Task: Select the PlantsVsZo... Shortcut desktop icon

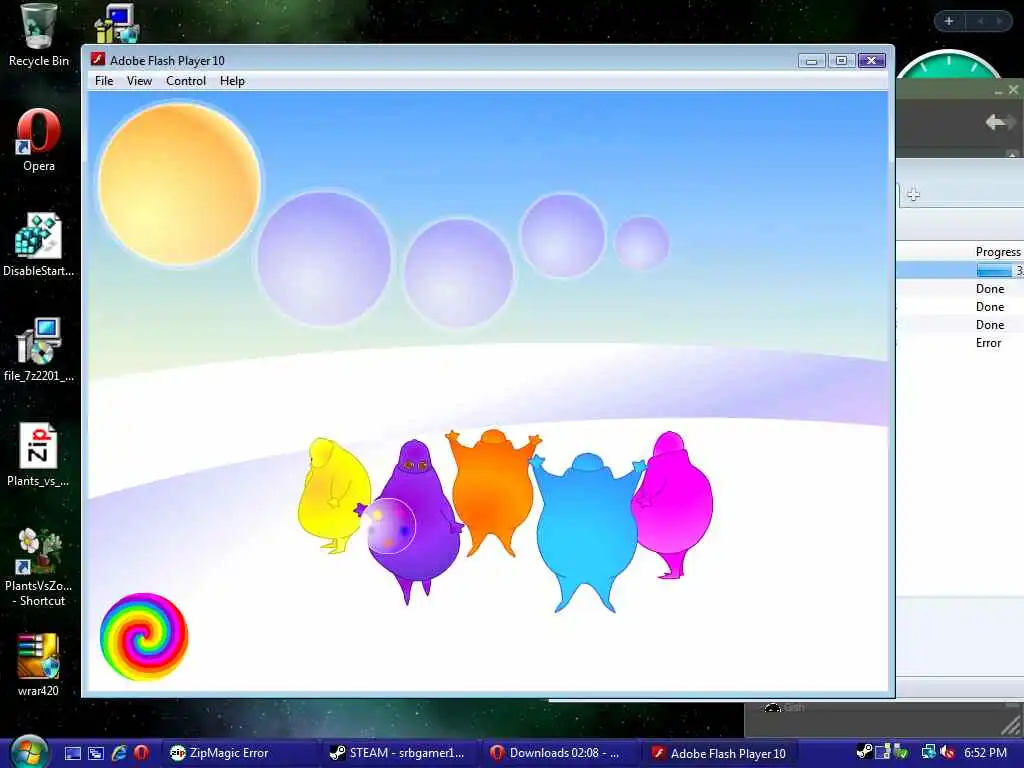Action: click(x=39, y=567)
